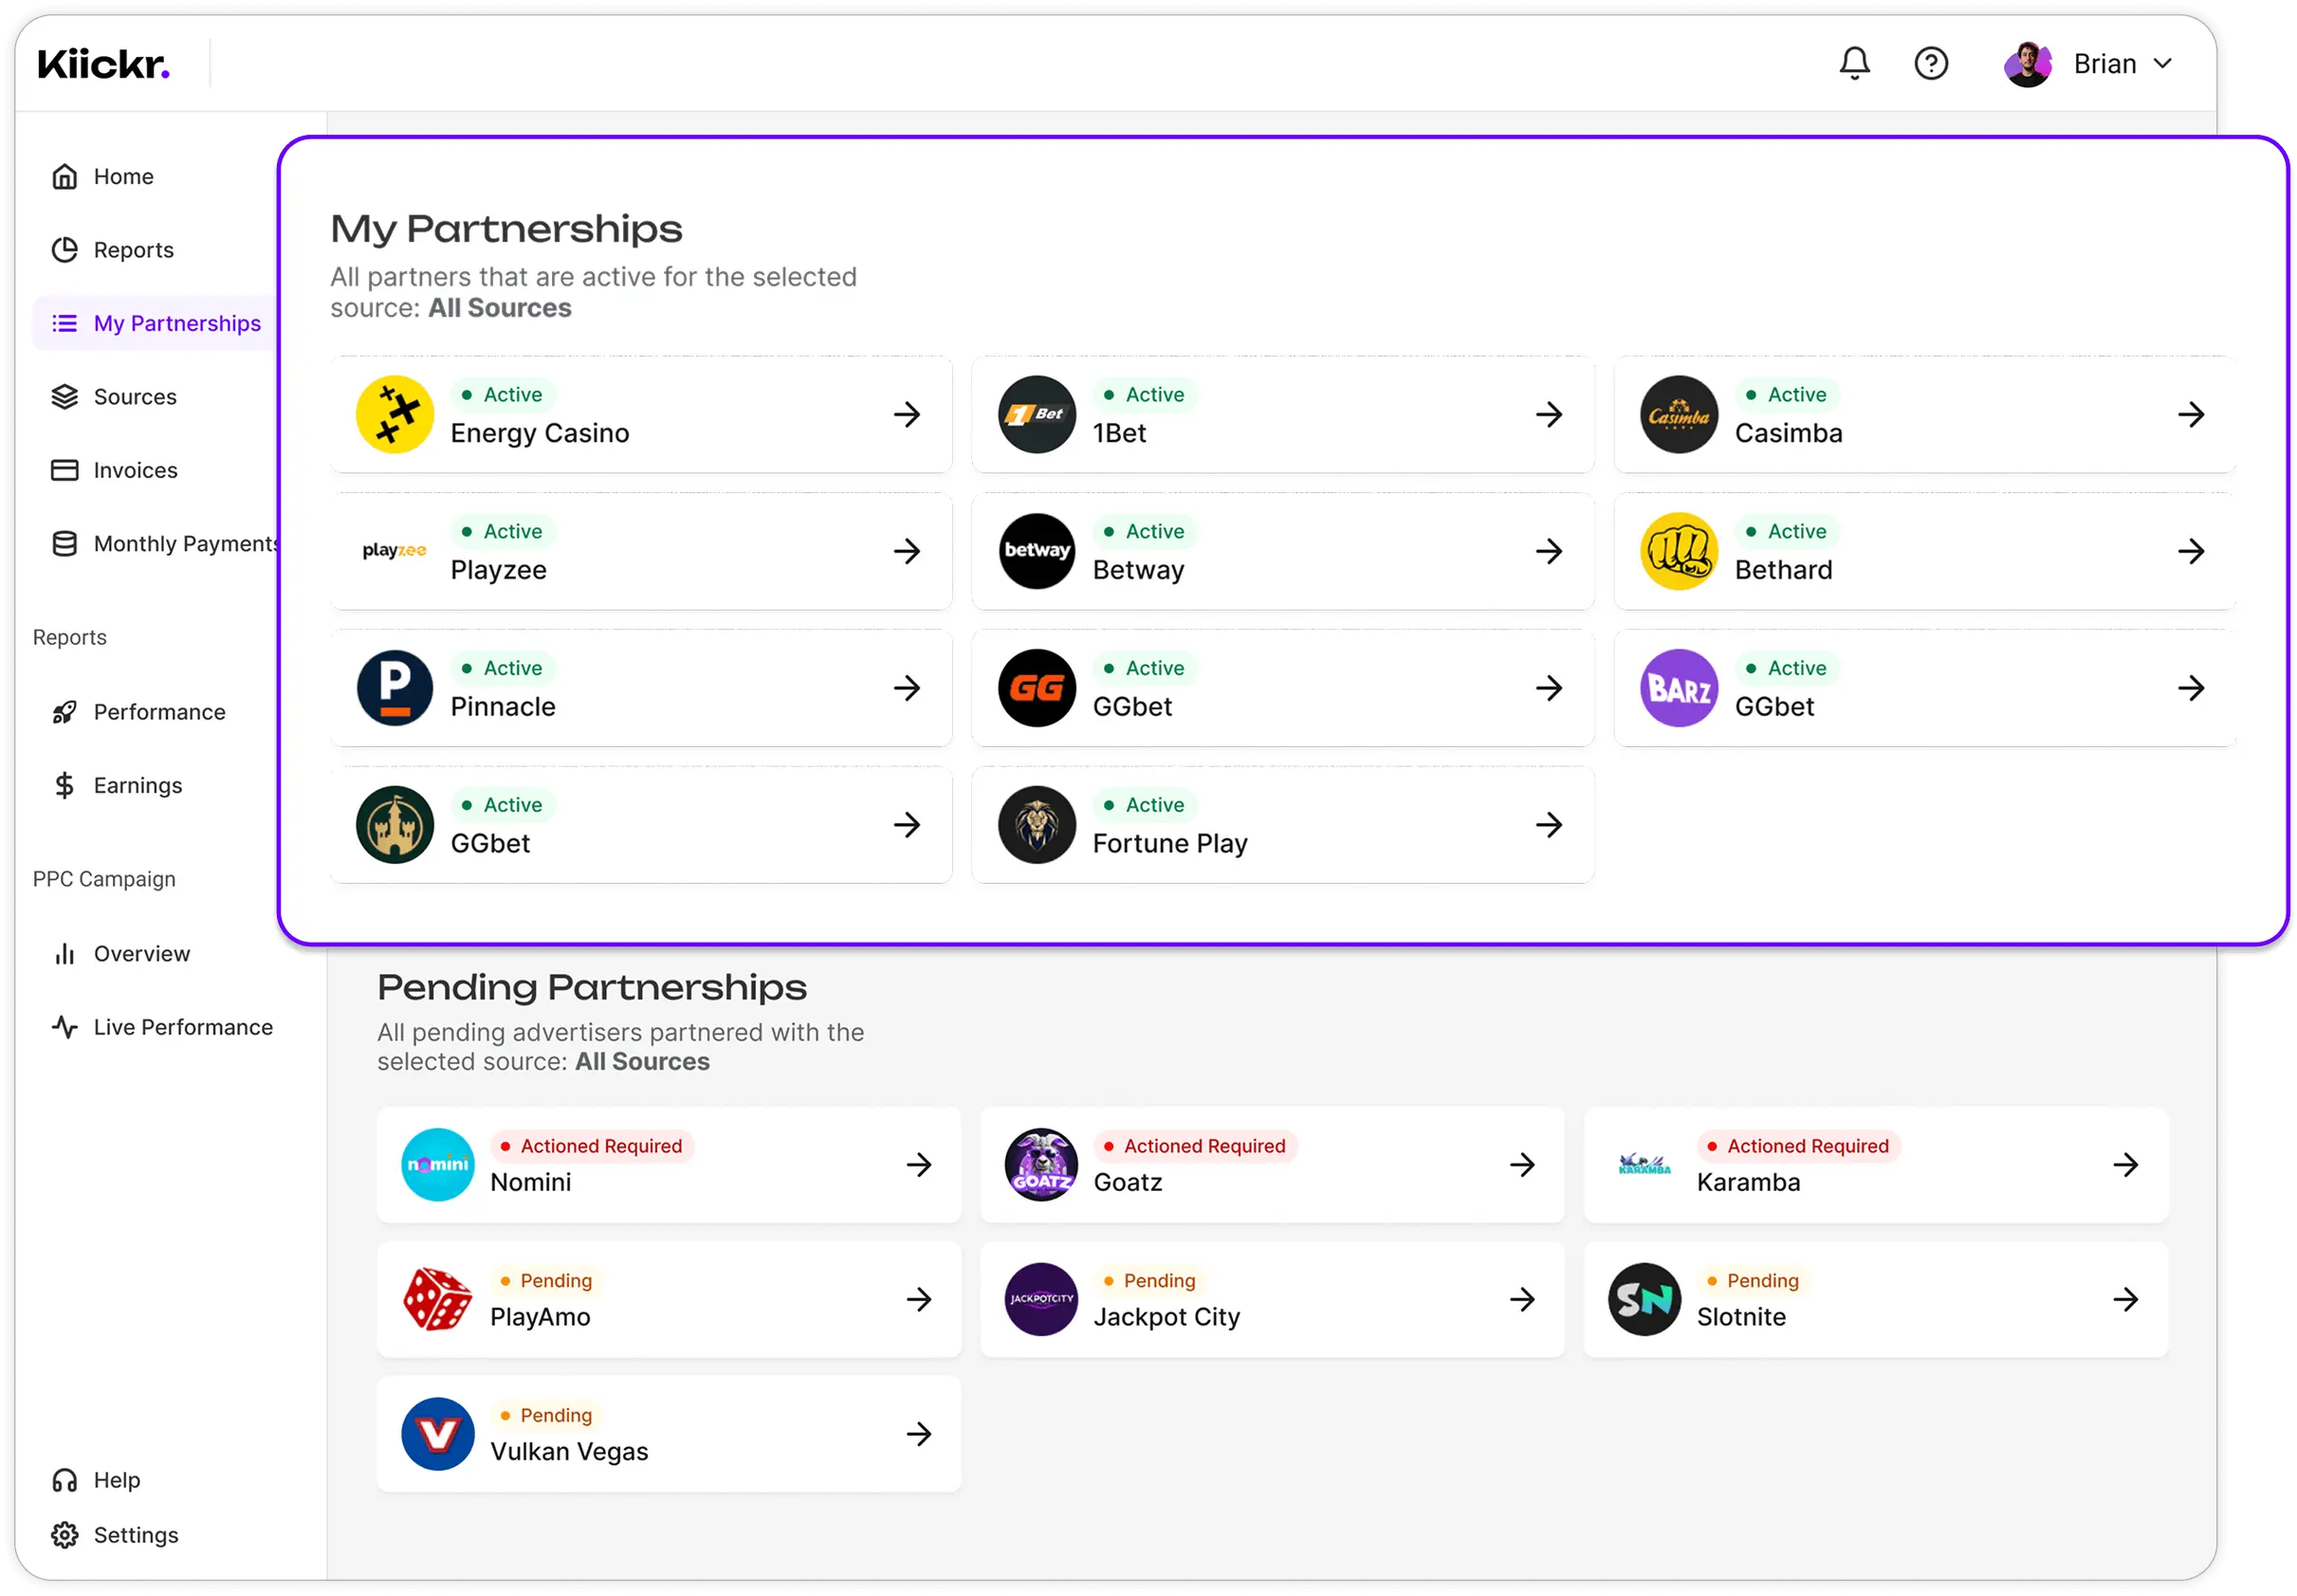This screenshot has height=1596, width=2297.
Task: Open Invoices card icon in sidebar
Action: [x=65, y=470]
